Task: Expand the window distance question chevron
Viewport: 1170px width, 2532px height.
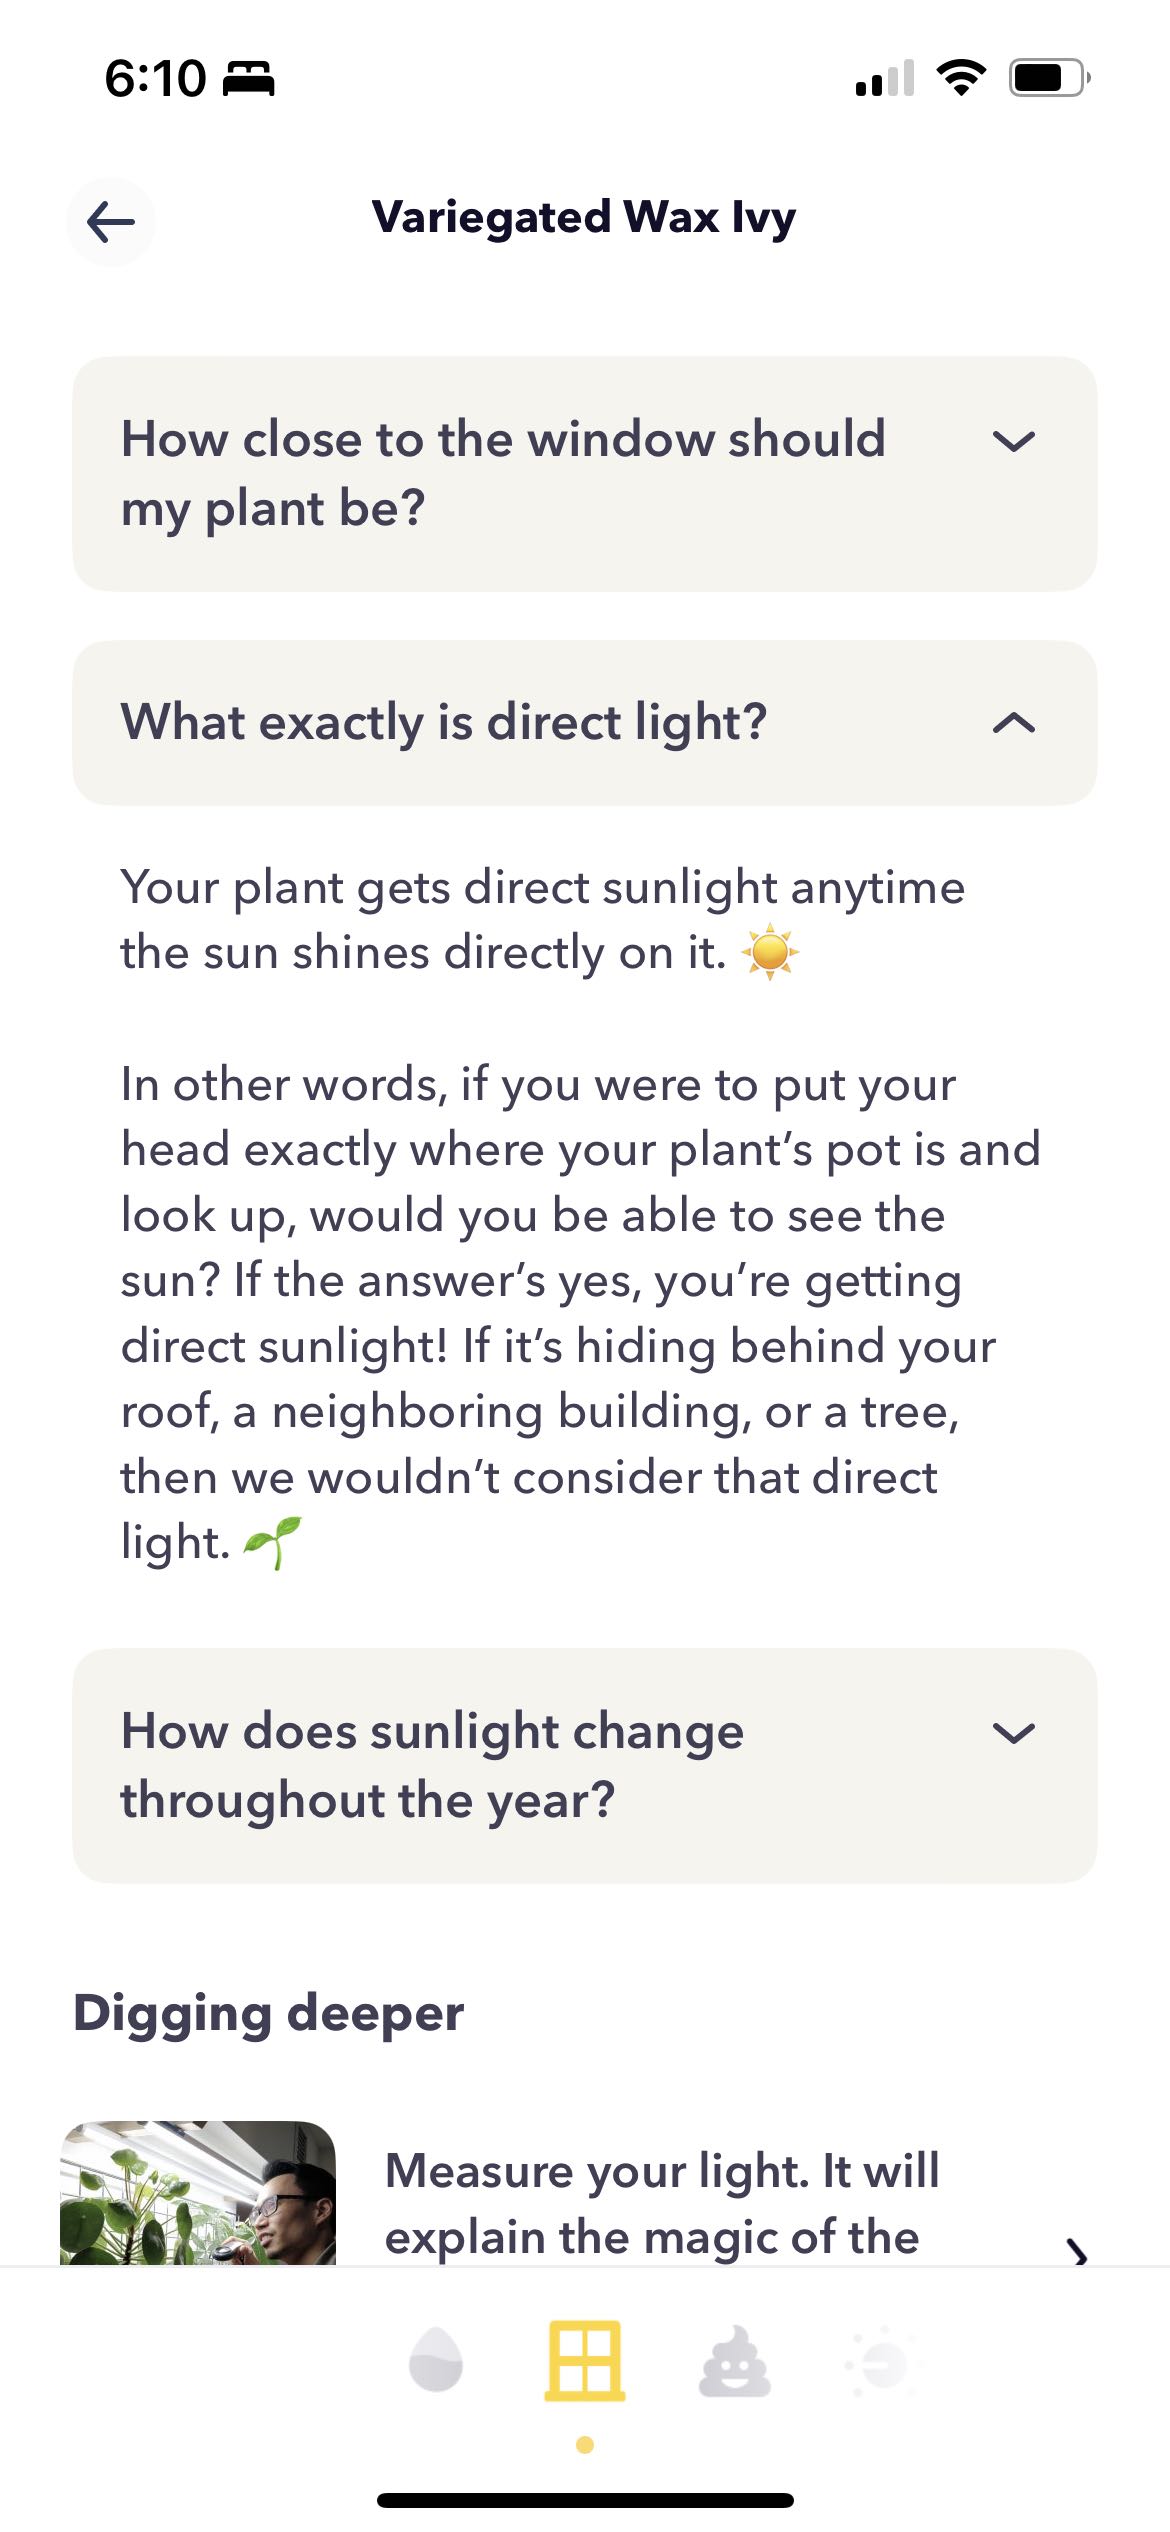Action: coord(1014,441)
